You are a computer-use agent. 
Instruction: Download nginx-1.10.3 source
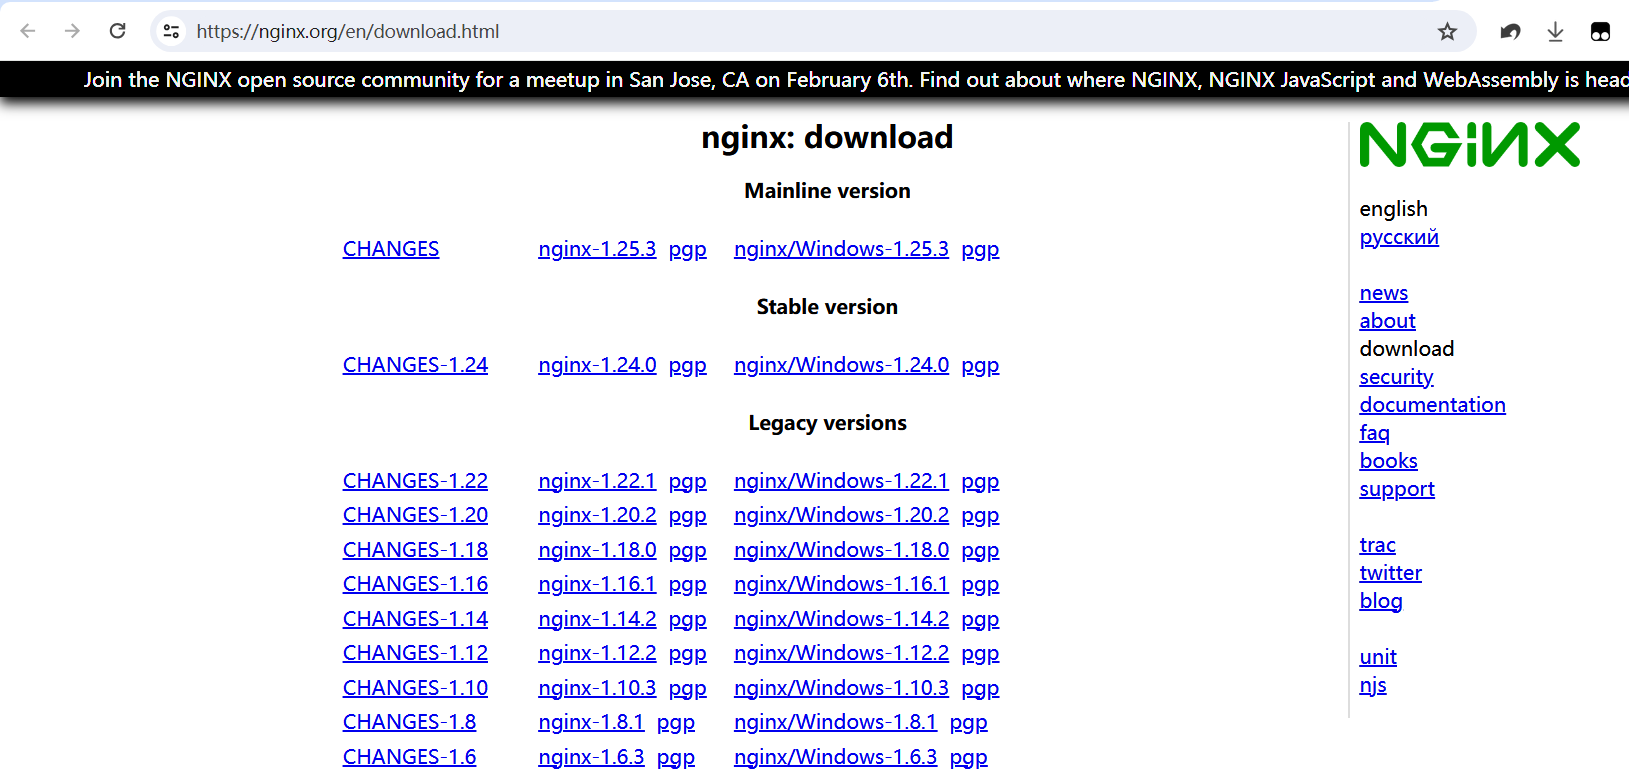point(597,688)
